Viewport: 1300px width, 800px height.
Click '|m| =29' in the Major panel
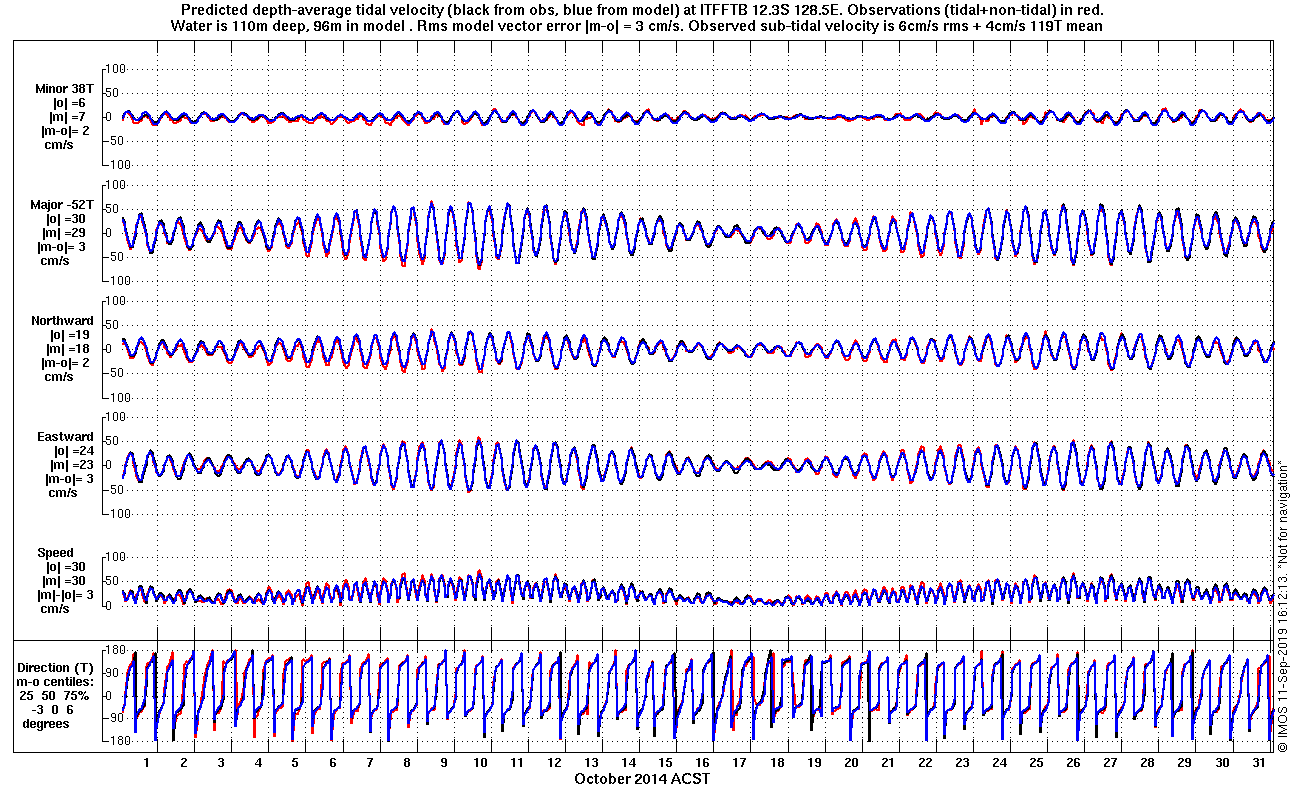point(68,233)
